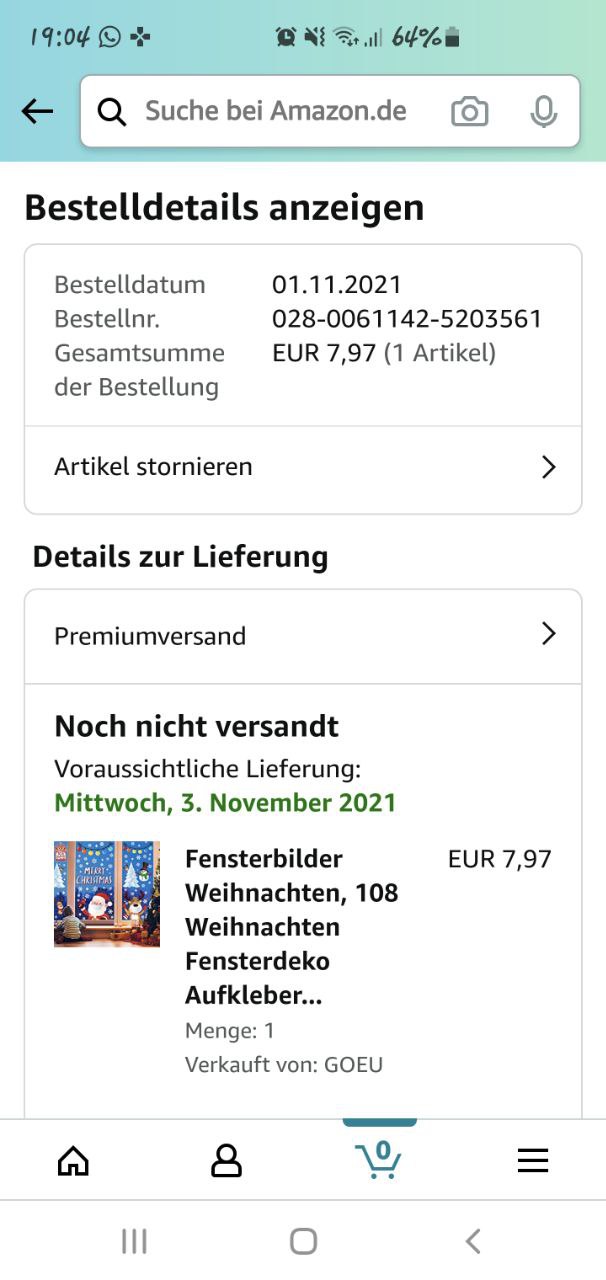Tap Android recent apps button

coord(134,1242)
